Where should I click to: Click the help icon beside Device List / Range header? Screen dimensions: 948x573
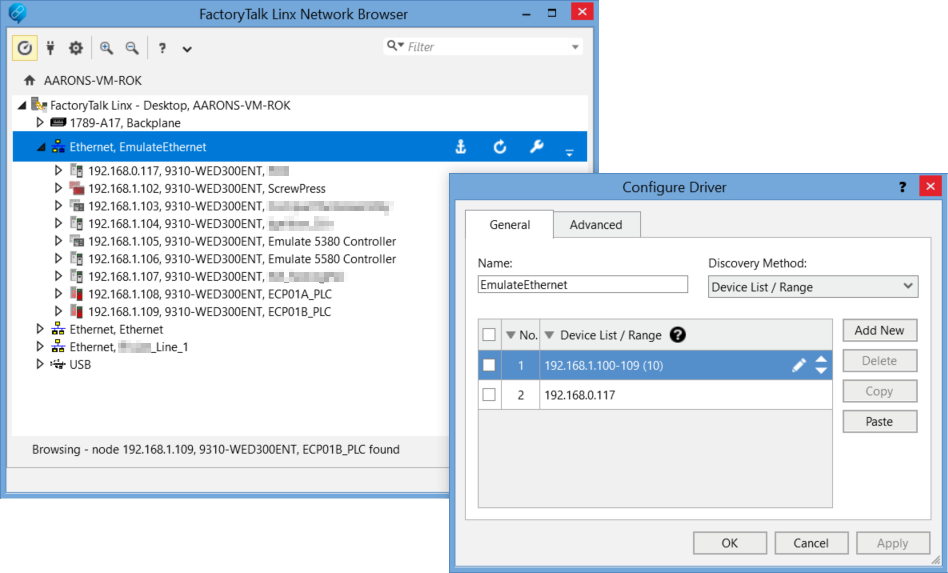678,334
